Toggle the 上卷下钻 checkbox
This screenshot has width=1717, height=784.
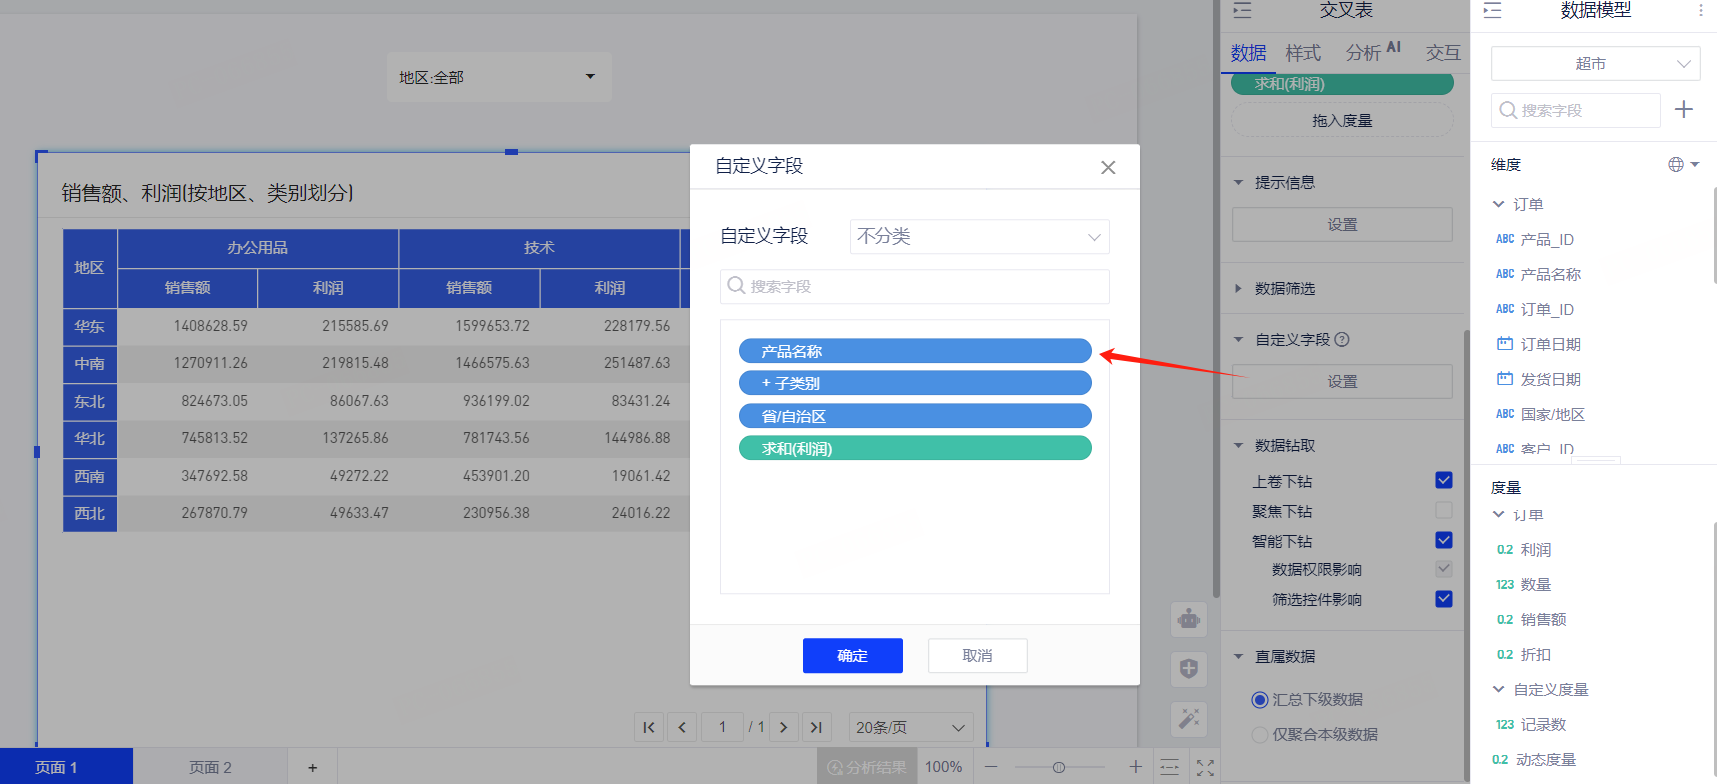coord(1443,481)
